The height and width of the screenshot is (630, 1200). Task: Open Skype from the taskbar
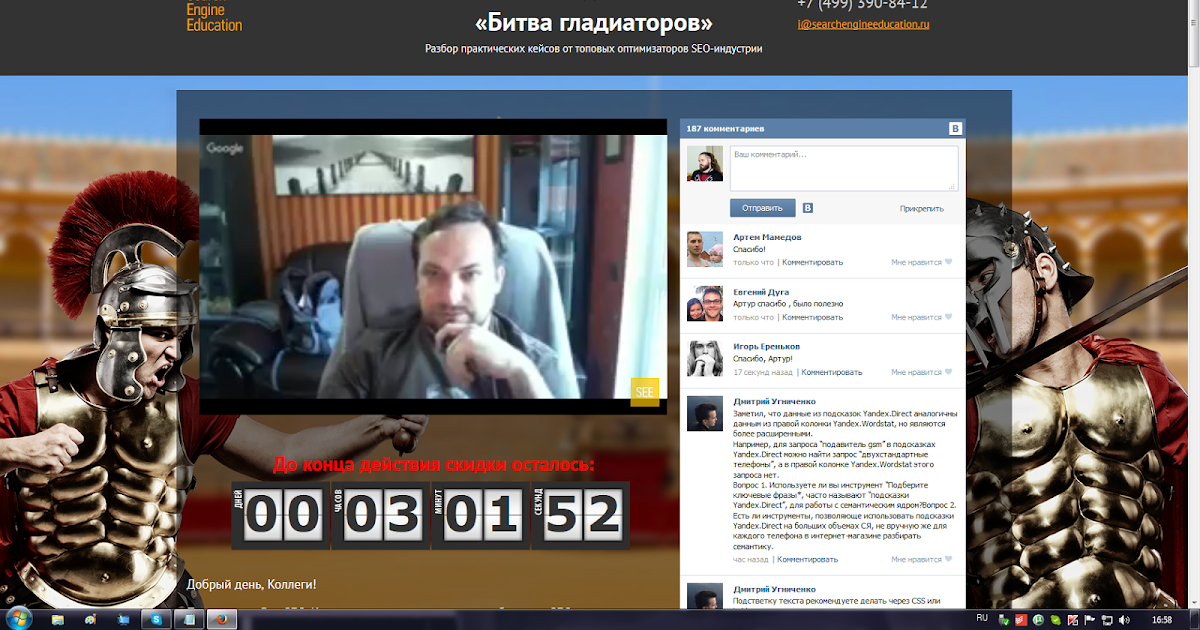point(156,620)
